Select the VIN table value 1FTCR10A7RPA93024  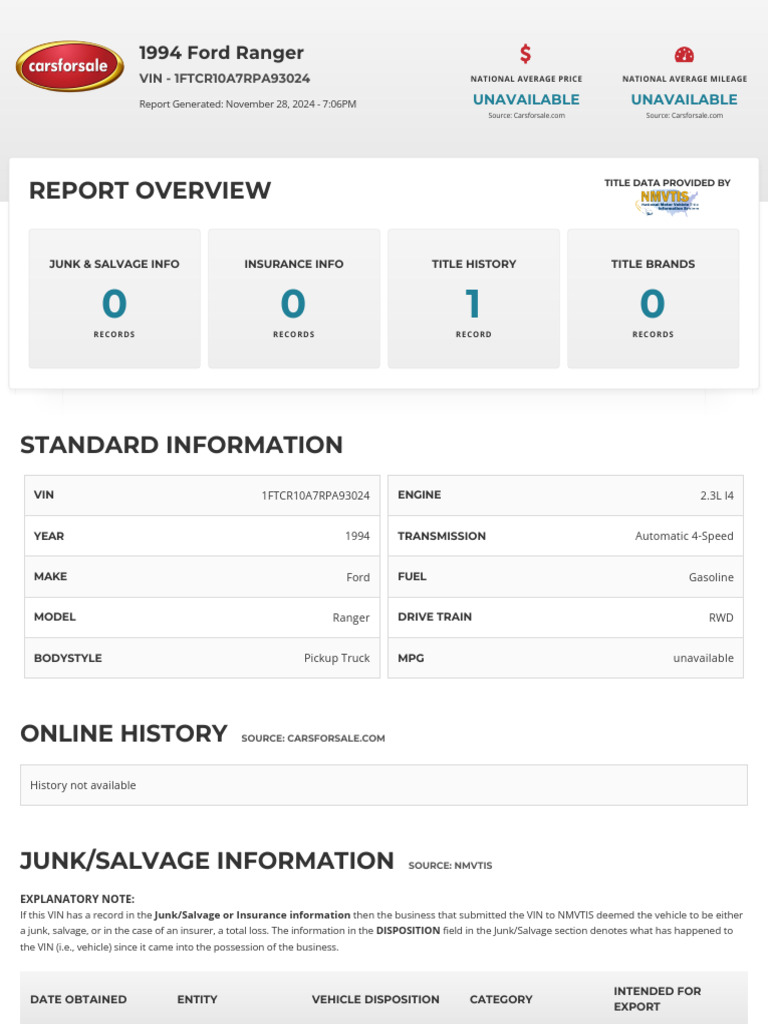click(315, 496)
